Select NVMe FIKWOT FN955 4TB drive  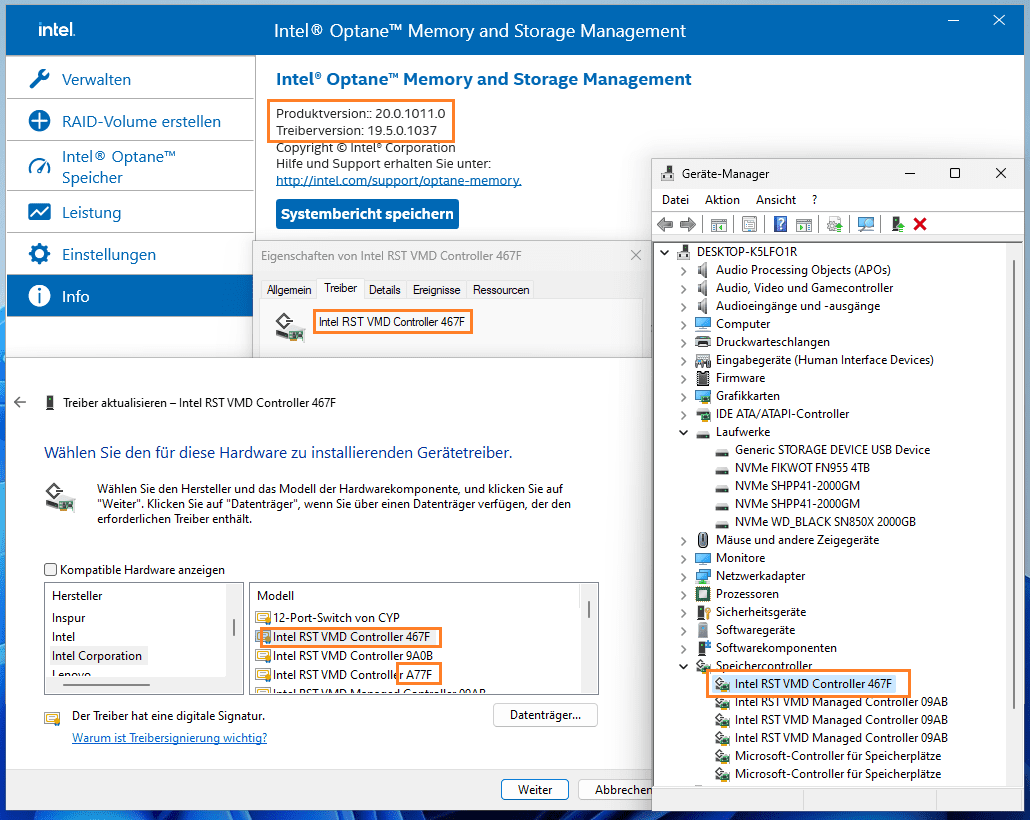pos(802,468)
